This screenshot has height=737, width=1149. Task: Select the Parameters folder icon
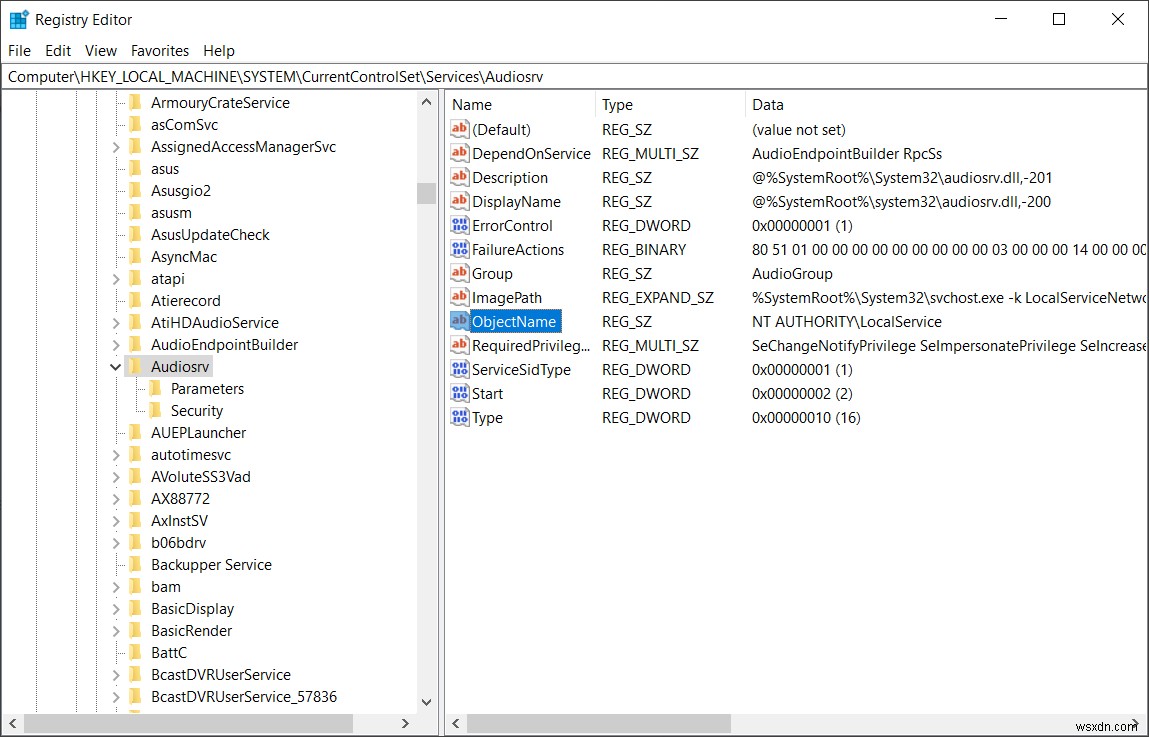[157, 388]
